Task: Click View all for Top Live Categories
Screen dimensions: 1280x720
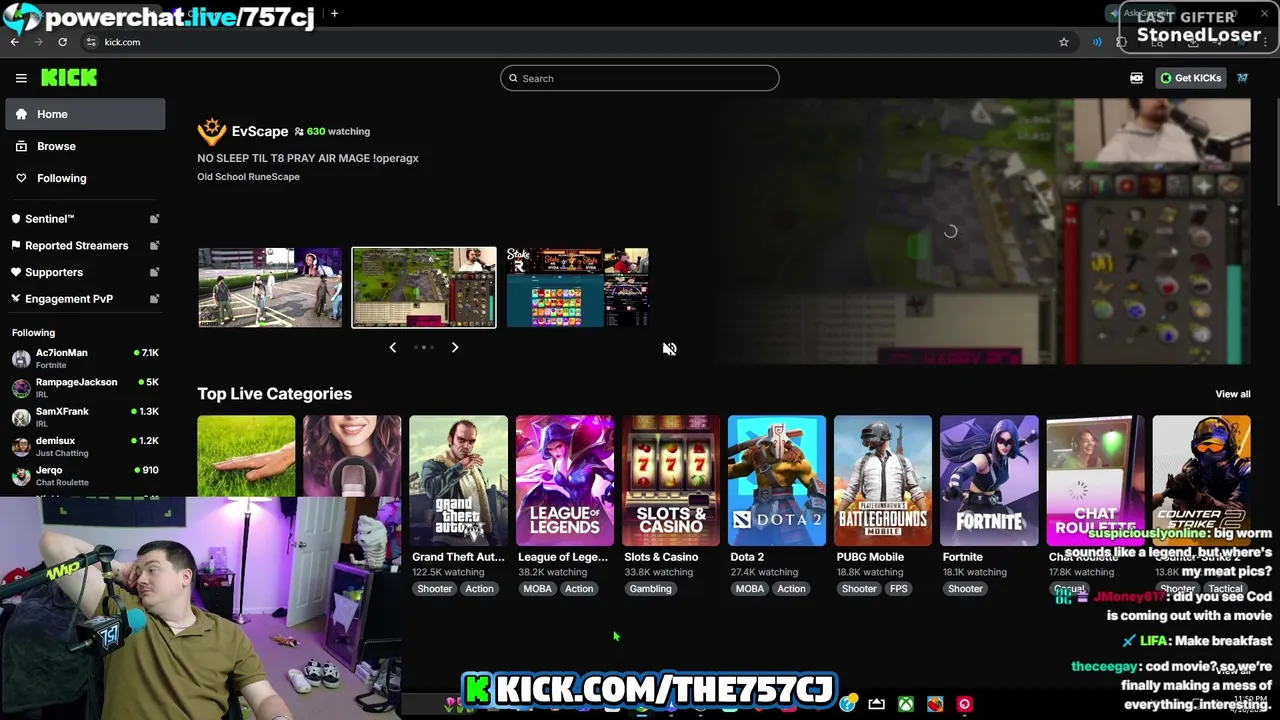Action: (x=1232, y=394)
